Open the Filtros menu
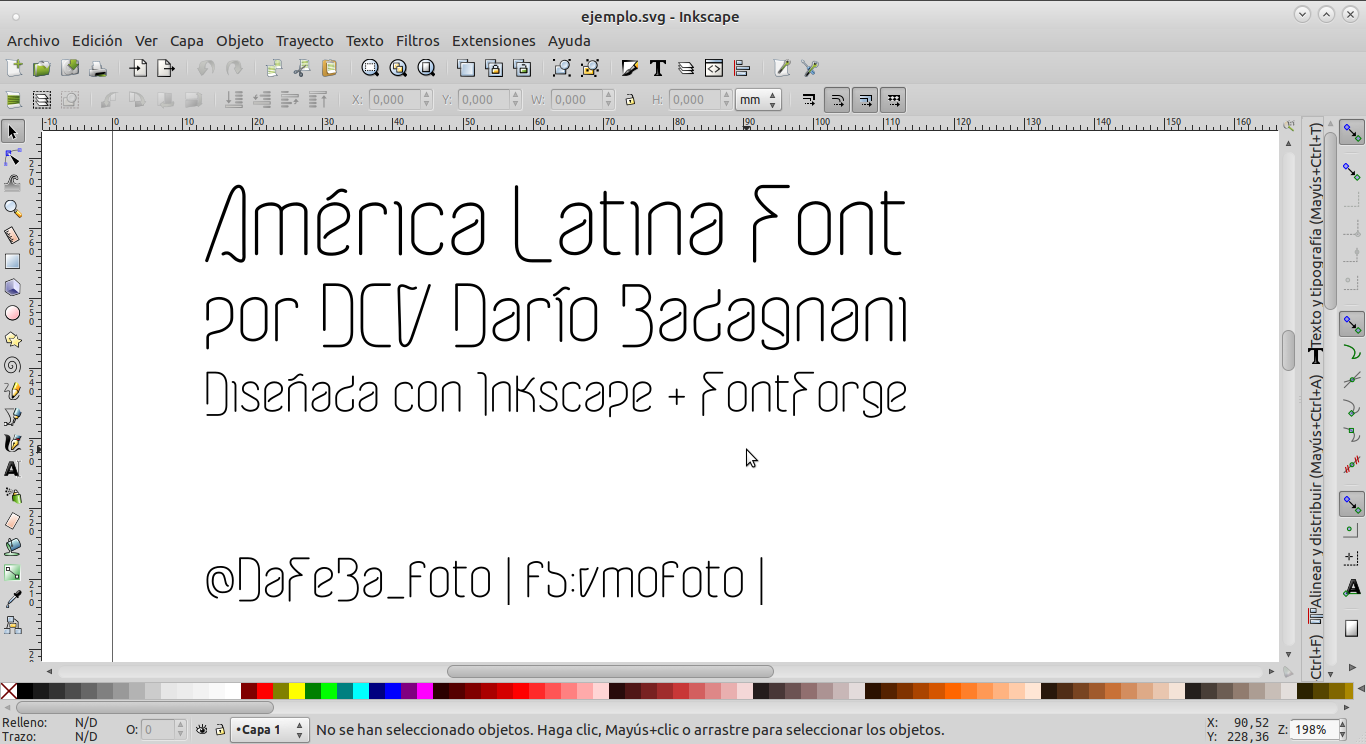 pos(417,41)
